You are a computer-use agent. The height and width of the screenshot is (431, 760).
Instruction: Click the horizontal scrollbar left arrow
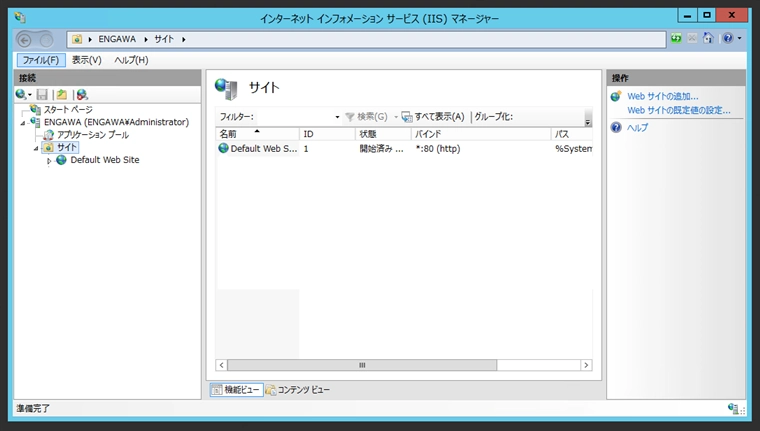pyautogui.click(x=222, y=365)
